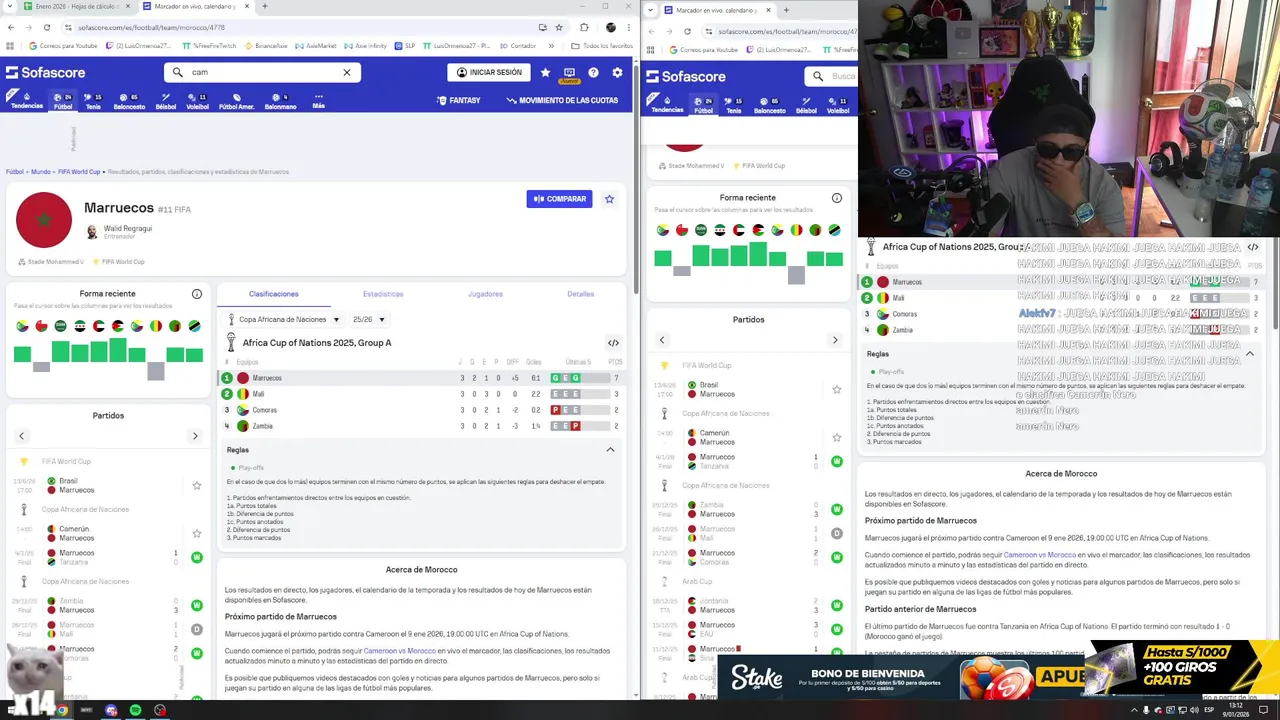Screen dimensions: 1280x720
Task: Click the search field containing cam
Action: point(262,72)
